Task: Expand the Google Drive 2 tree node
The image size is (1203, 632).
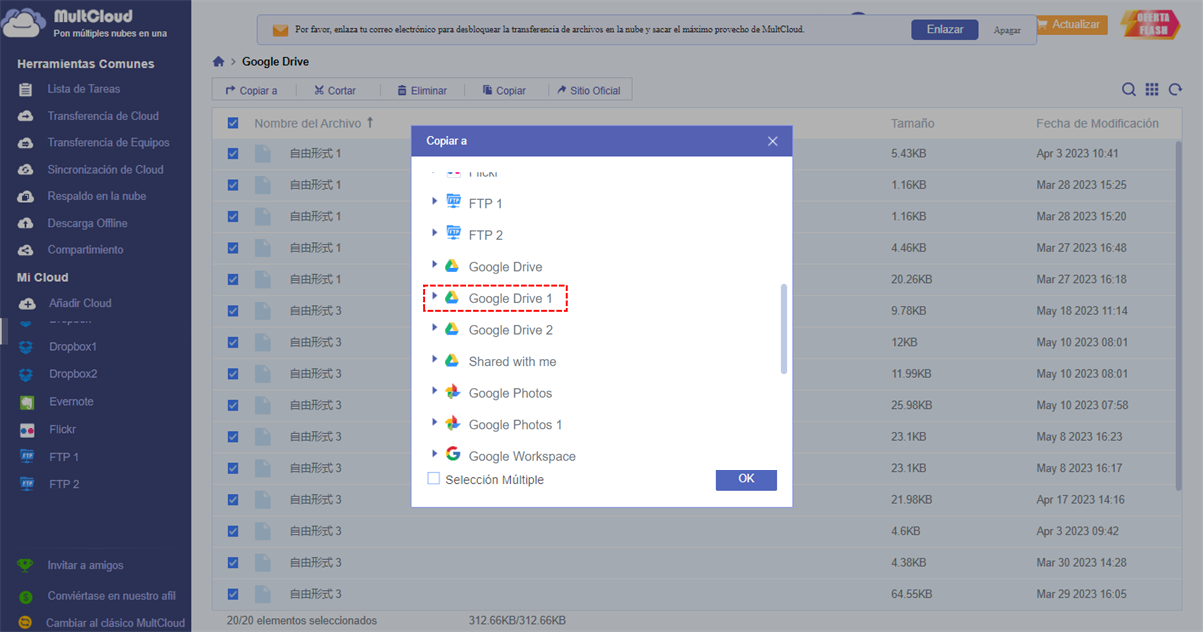Action: 435,328
